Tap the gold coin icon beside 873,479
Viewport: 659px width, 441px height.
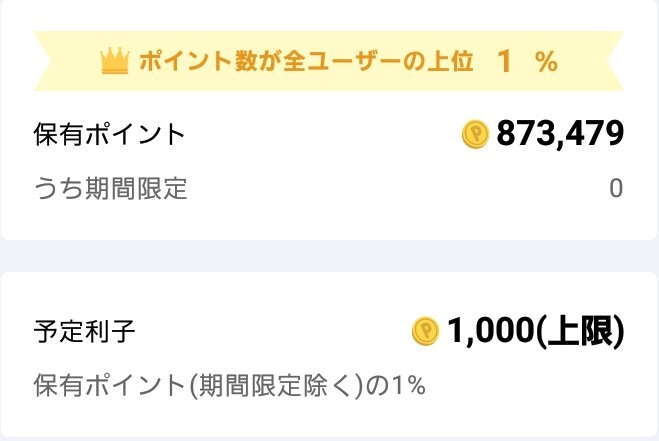[x=475, y=134]
